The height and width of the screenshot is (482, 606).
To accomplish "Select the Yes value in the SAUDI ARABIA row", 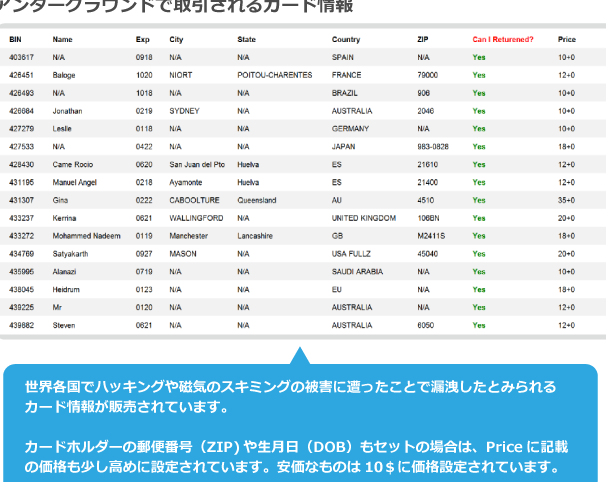I will [479, 271].
